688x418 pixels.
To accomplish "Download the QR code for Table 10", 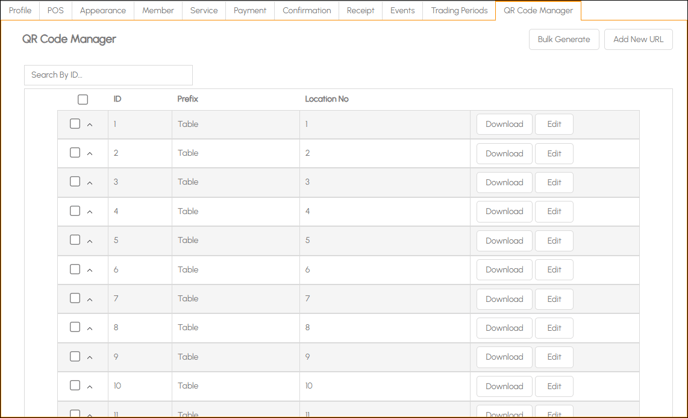I will (504, 386).
